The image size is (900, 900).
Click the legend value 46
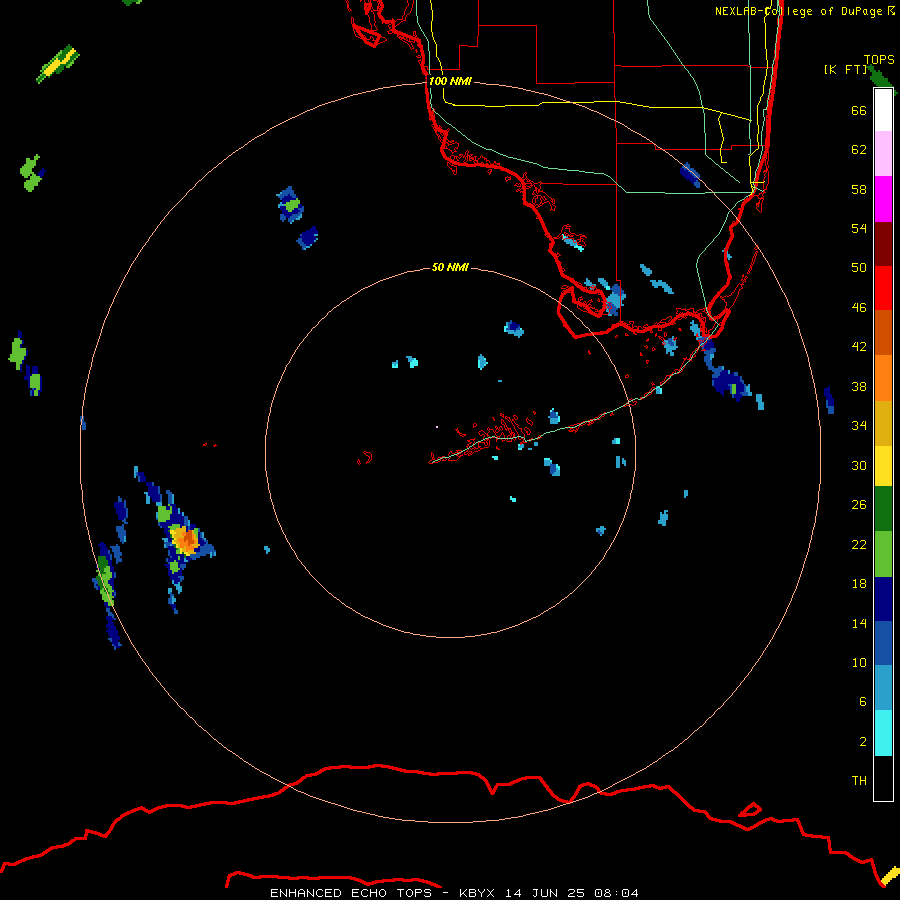(x=859, y=308)
